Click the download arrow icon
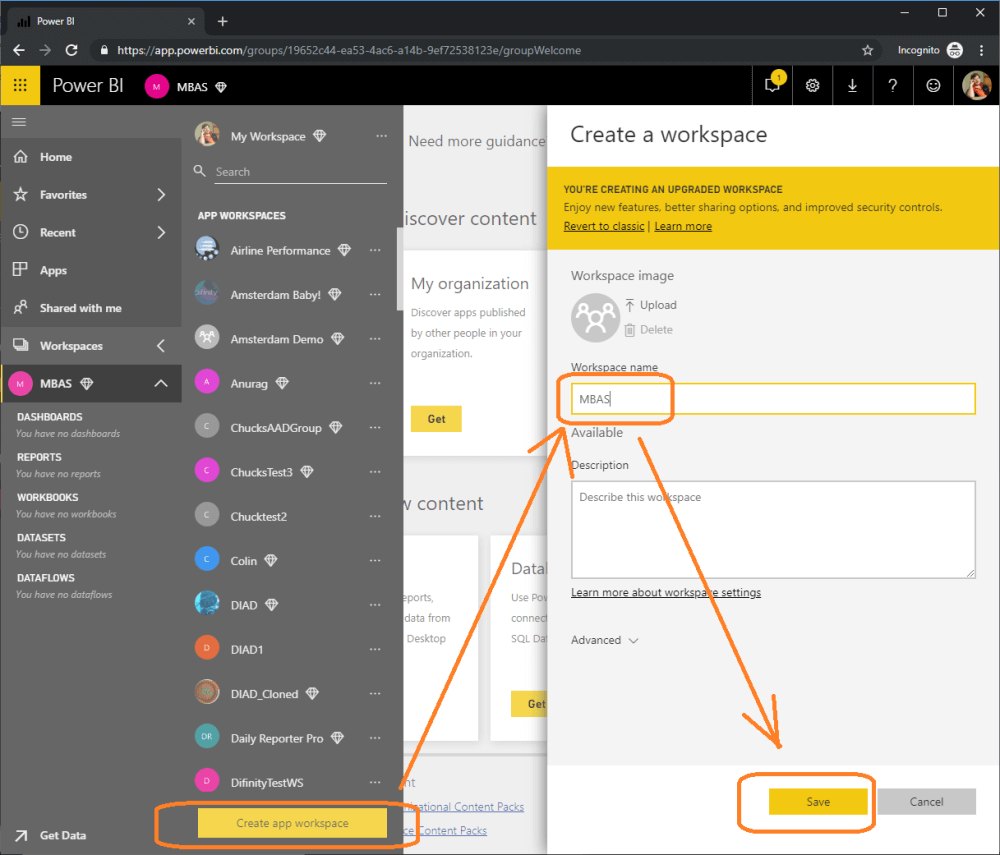Image resolution: width=1000 pixels, height=855 pixels. [x=853, y=86]
